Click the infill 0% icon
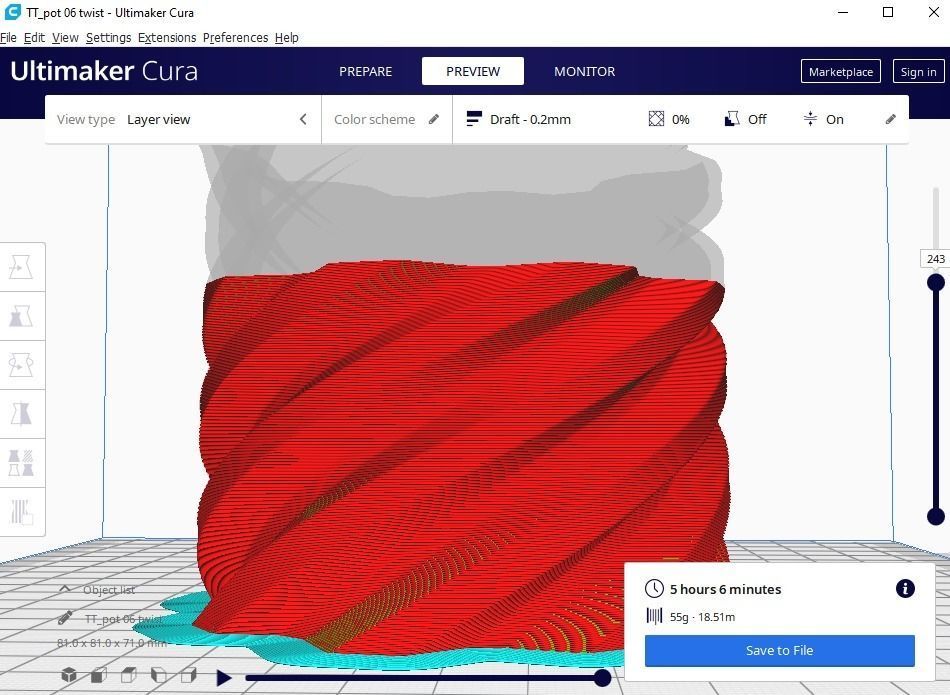This screenshot has width=950, height=695. click(x=656, y=119)
